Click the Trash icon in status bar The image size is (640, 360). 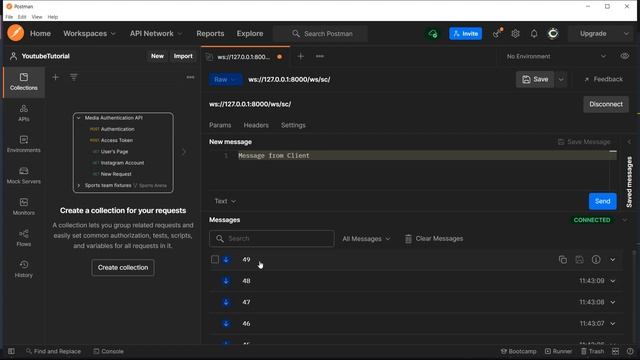tap(593, 351)
